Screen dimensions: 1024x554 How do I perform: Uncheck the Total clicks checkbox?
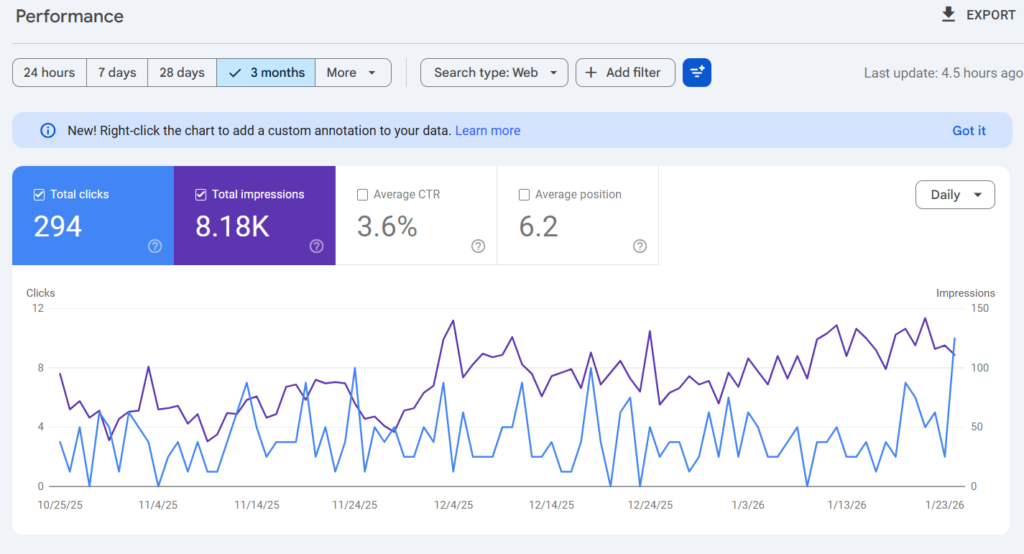click(39, 195)
